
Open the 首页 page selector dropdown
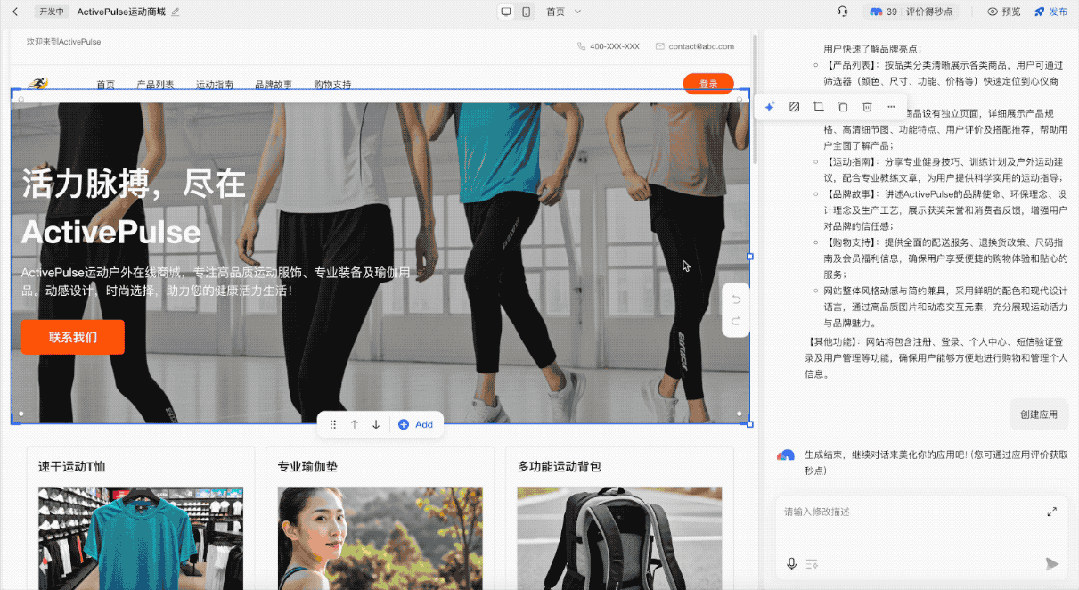pyautogui.click(x=560, y=11)
